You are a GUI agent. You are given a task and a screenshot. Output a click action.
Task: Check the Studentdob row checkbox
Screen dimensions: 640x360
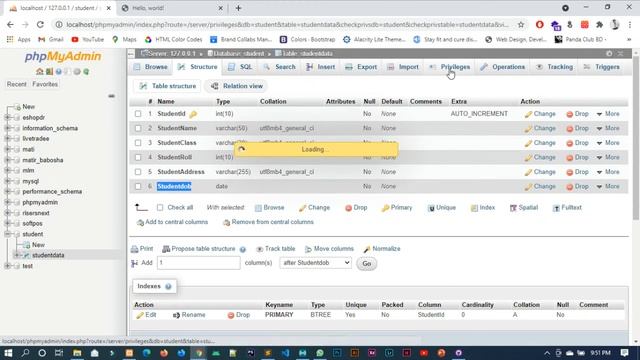[138, 186]
